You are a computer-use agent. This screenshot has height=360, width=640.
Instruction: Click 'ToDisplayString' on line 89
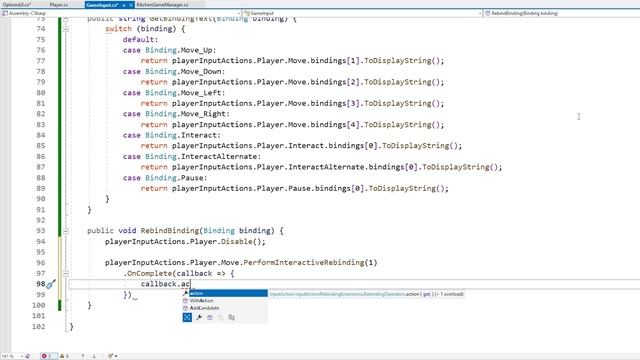click(402, 189)
